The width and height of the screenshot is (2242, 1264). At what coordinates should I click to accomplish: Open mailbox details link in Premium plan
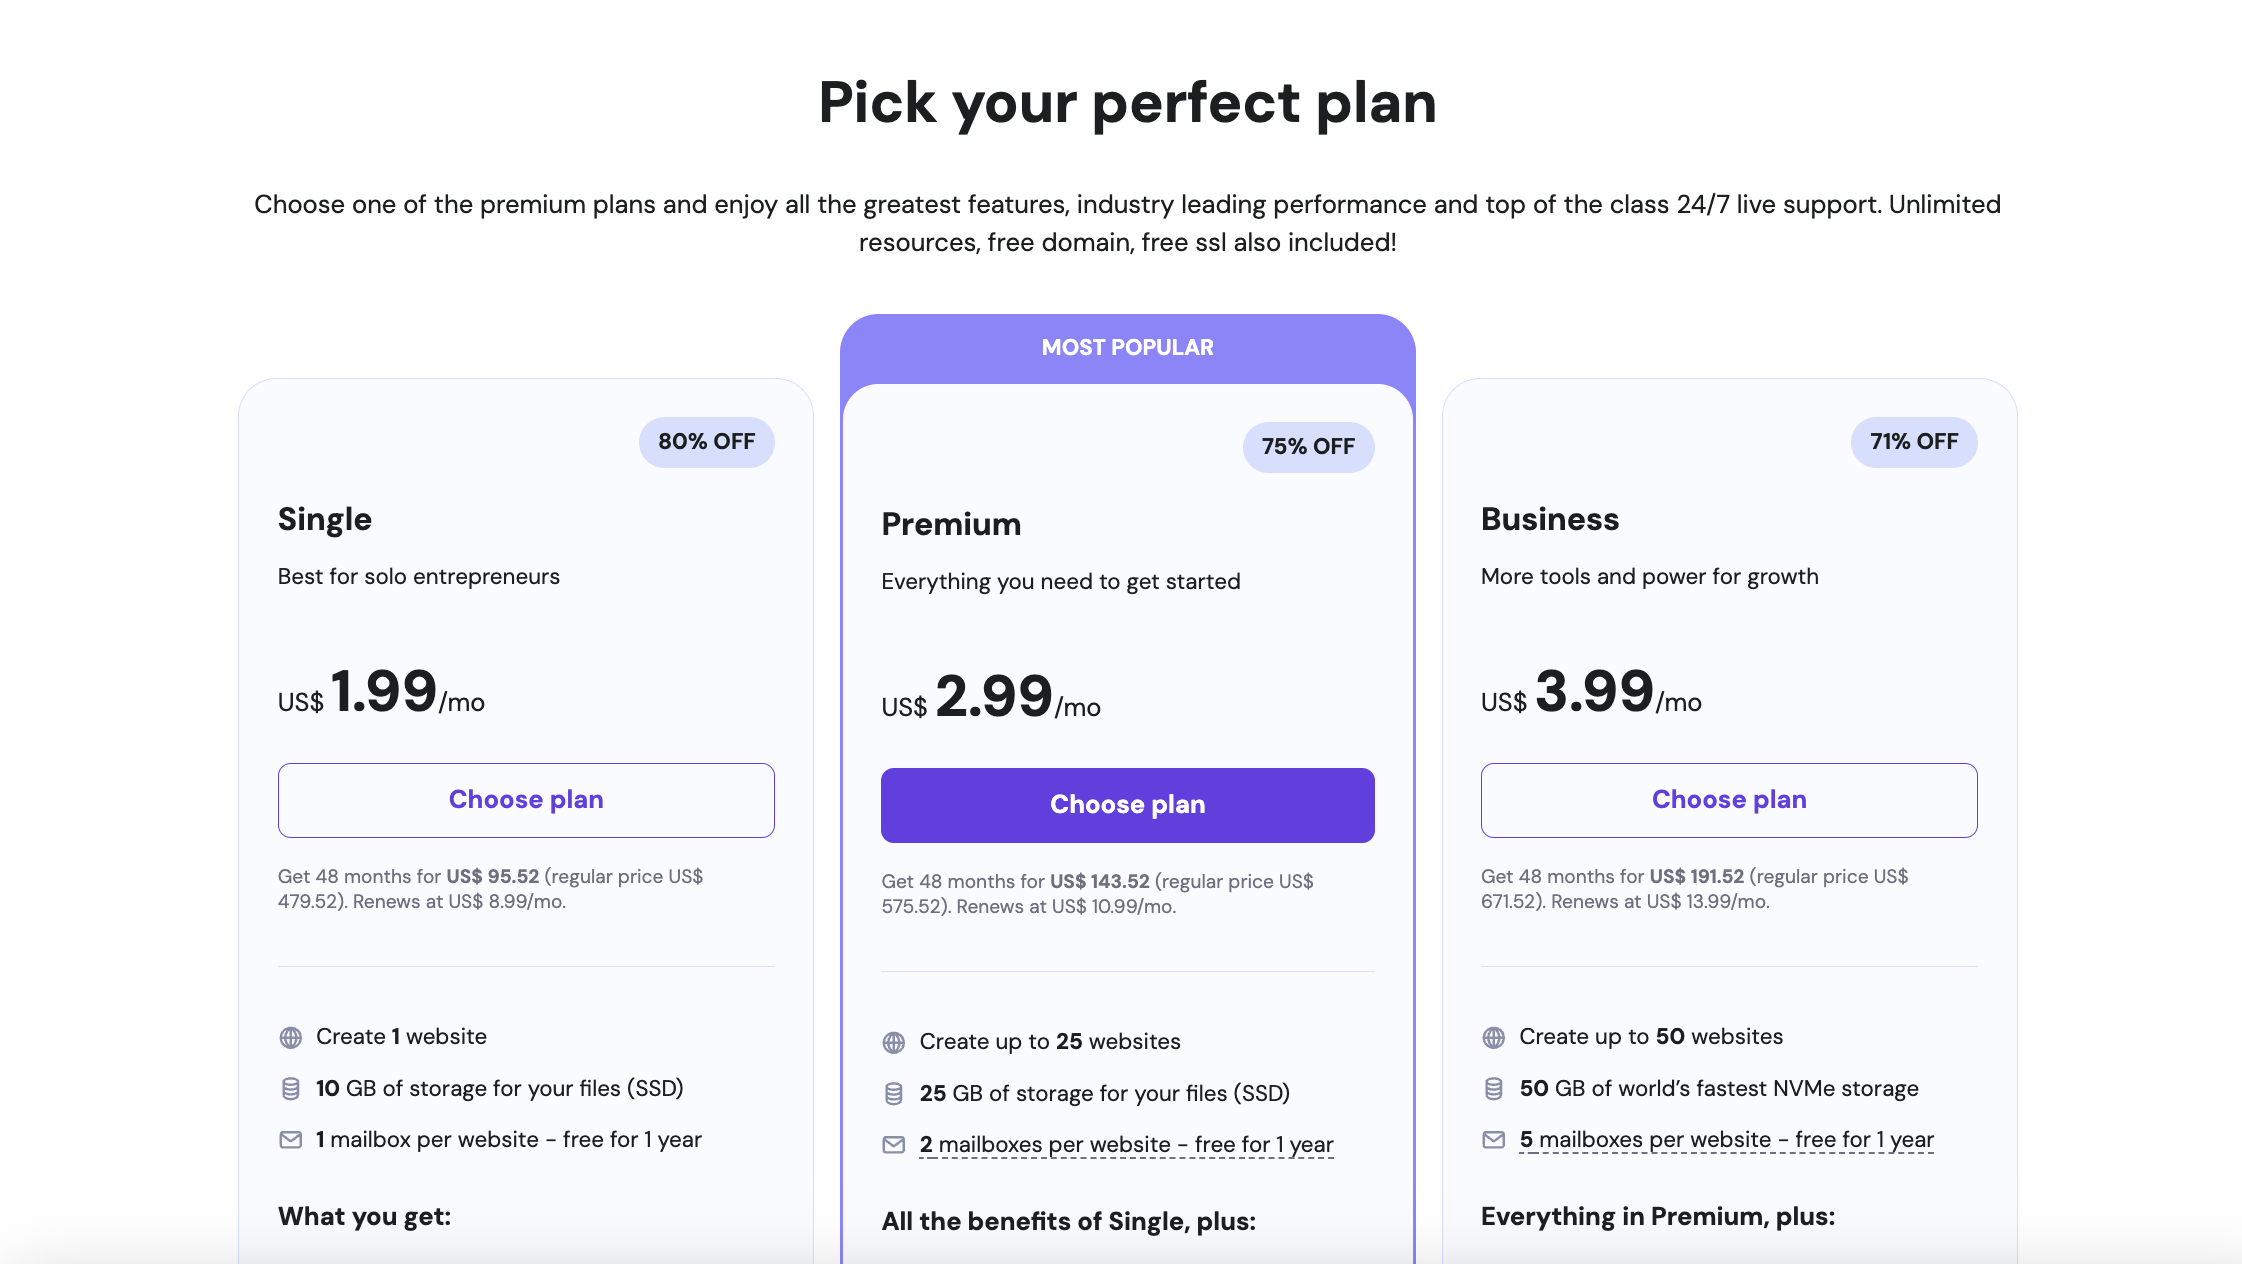click(x=1126, y=1144)
